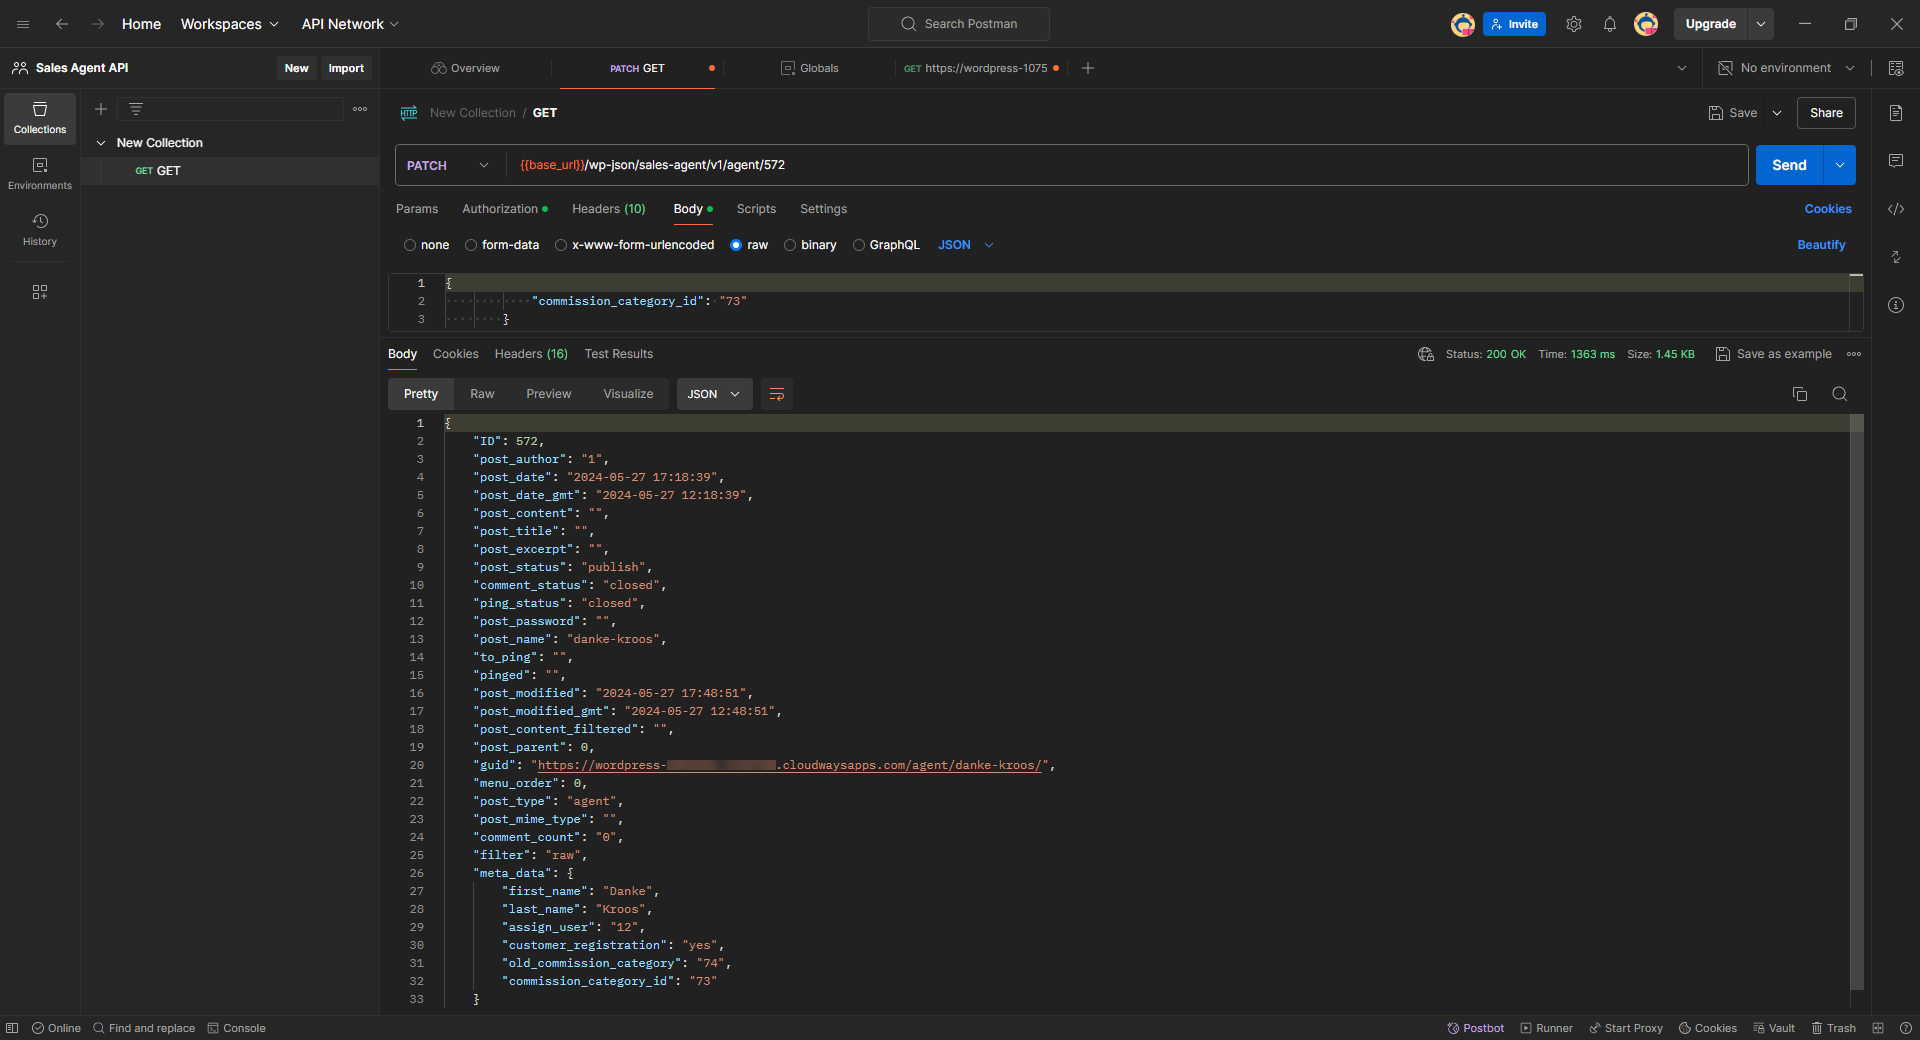The width and height of the screenshot is (1920, 1040).
Task: Open the Collections sidebar panel
Action: [40, 118]
